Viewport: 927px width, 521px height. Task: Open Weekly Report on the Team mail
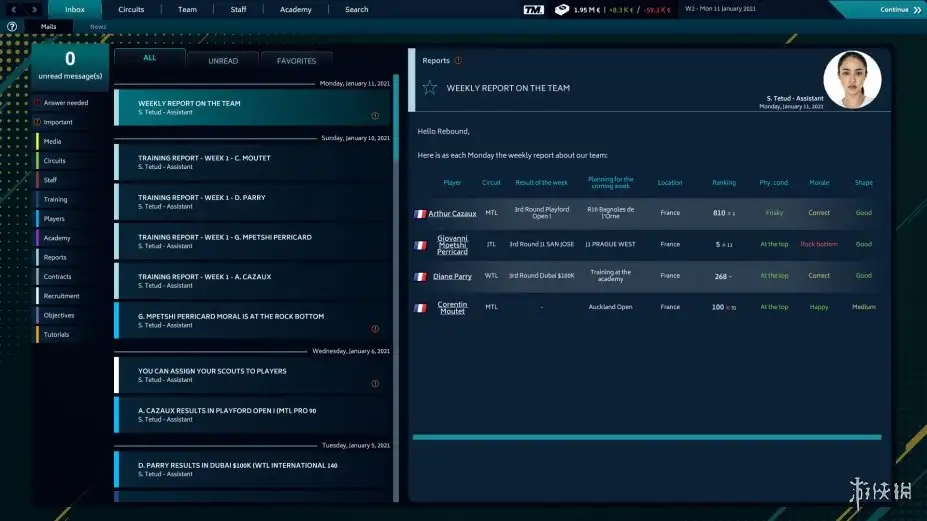coord(253,108)
